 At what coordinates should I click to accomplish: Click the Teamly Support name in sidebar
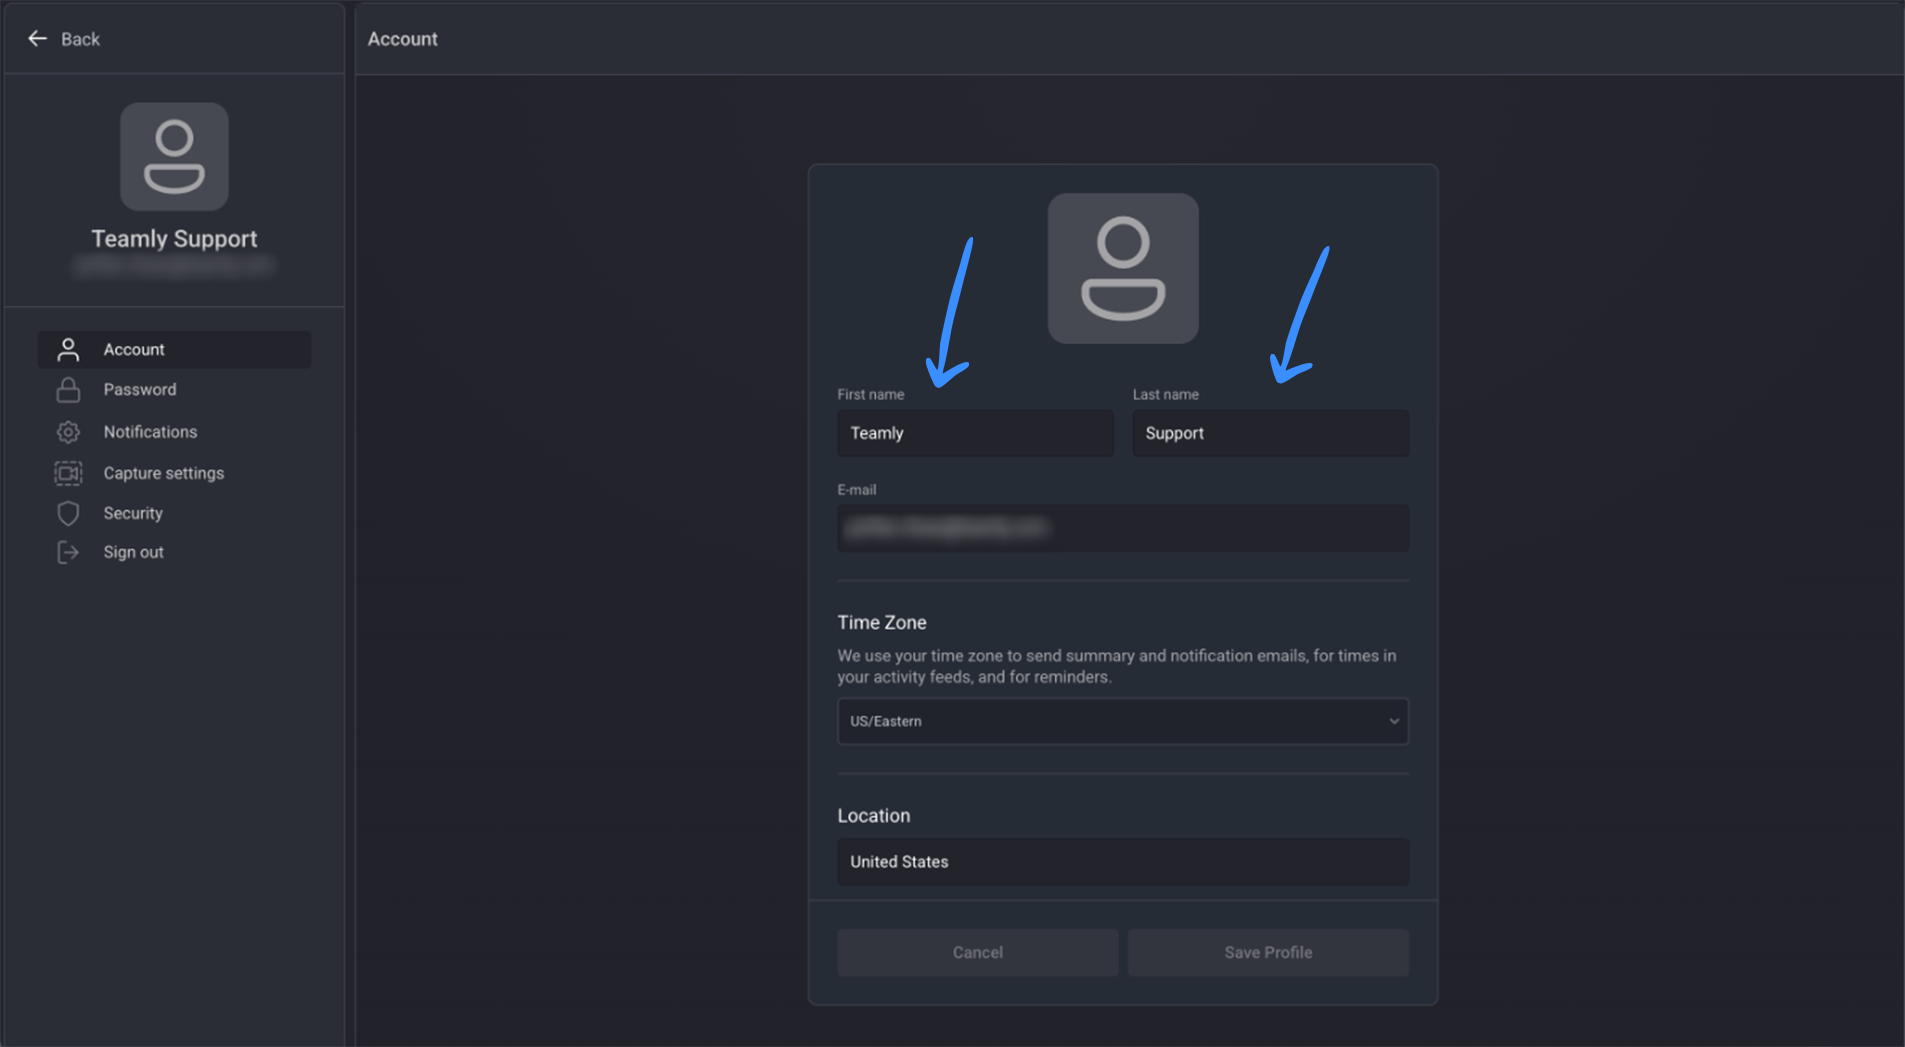174,238
